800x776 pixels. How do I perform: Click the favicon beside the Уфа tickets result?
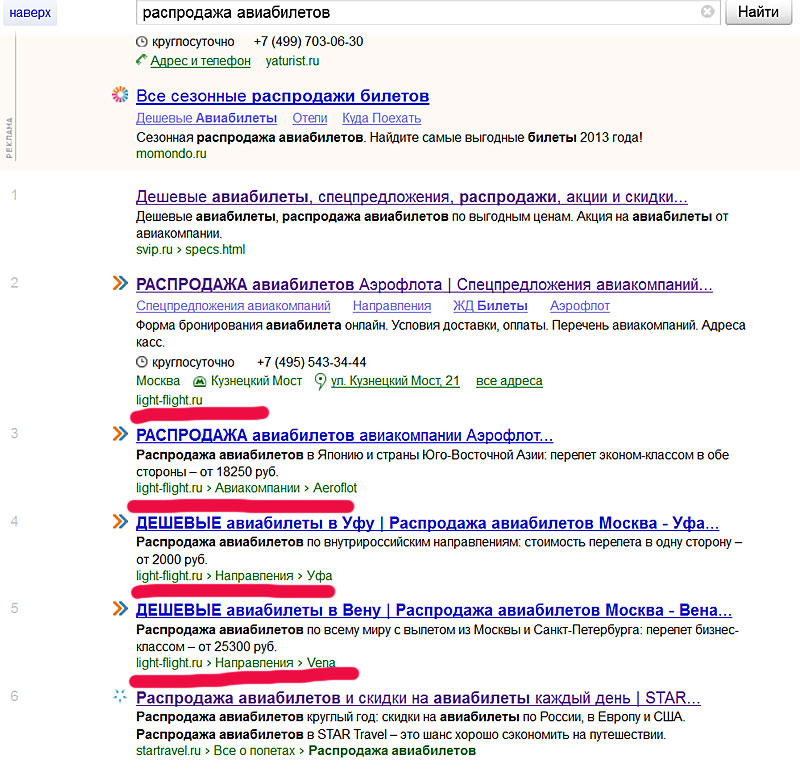coord(120,523)
